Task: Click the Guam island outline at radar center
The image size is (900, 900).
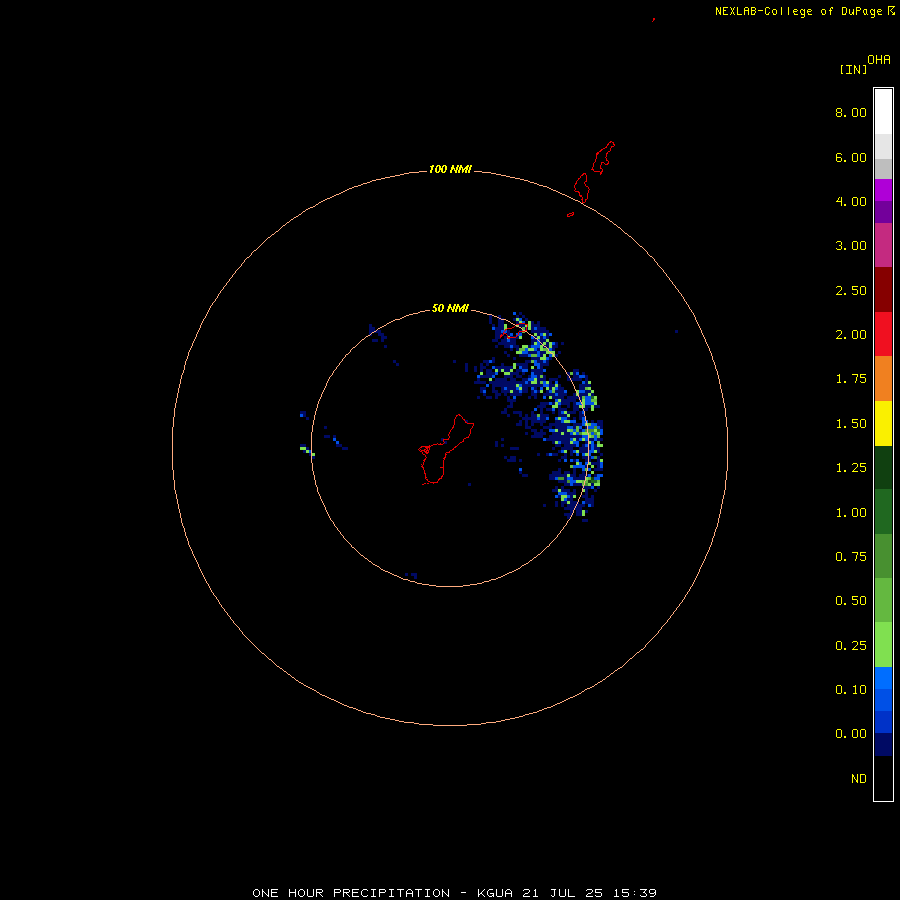Action: [446, 449]
